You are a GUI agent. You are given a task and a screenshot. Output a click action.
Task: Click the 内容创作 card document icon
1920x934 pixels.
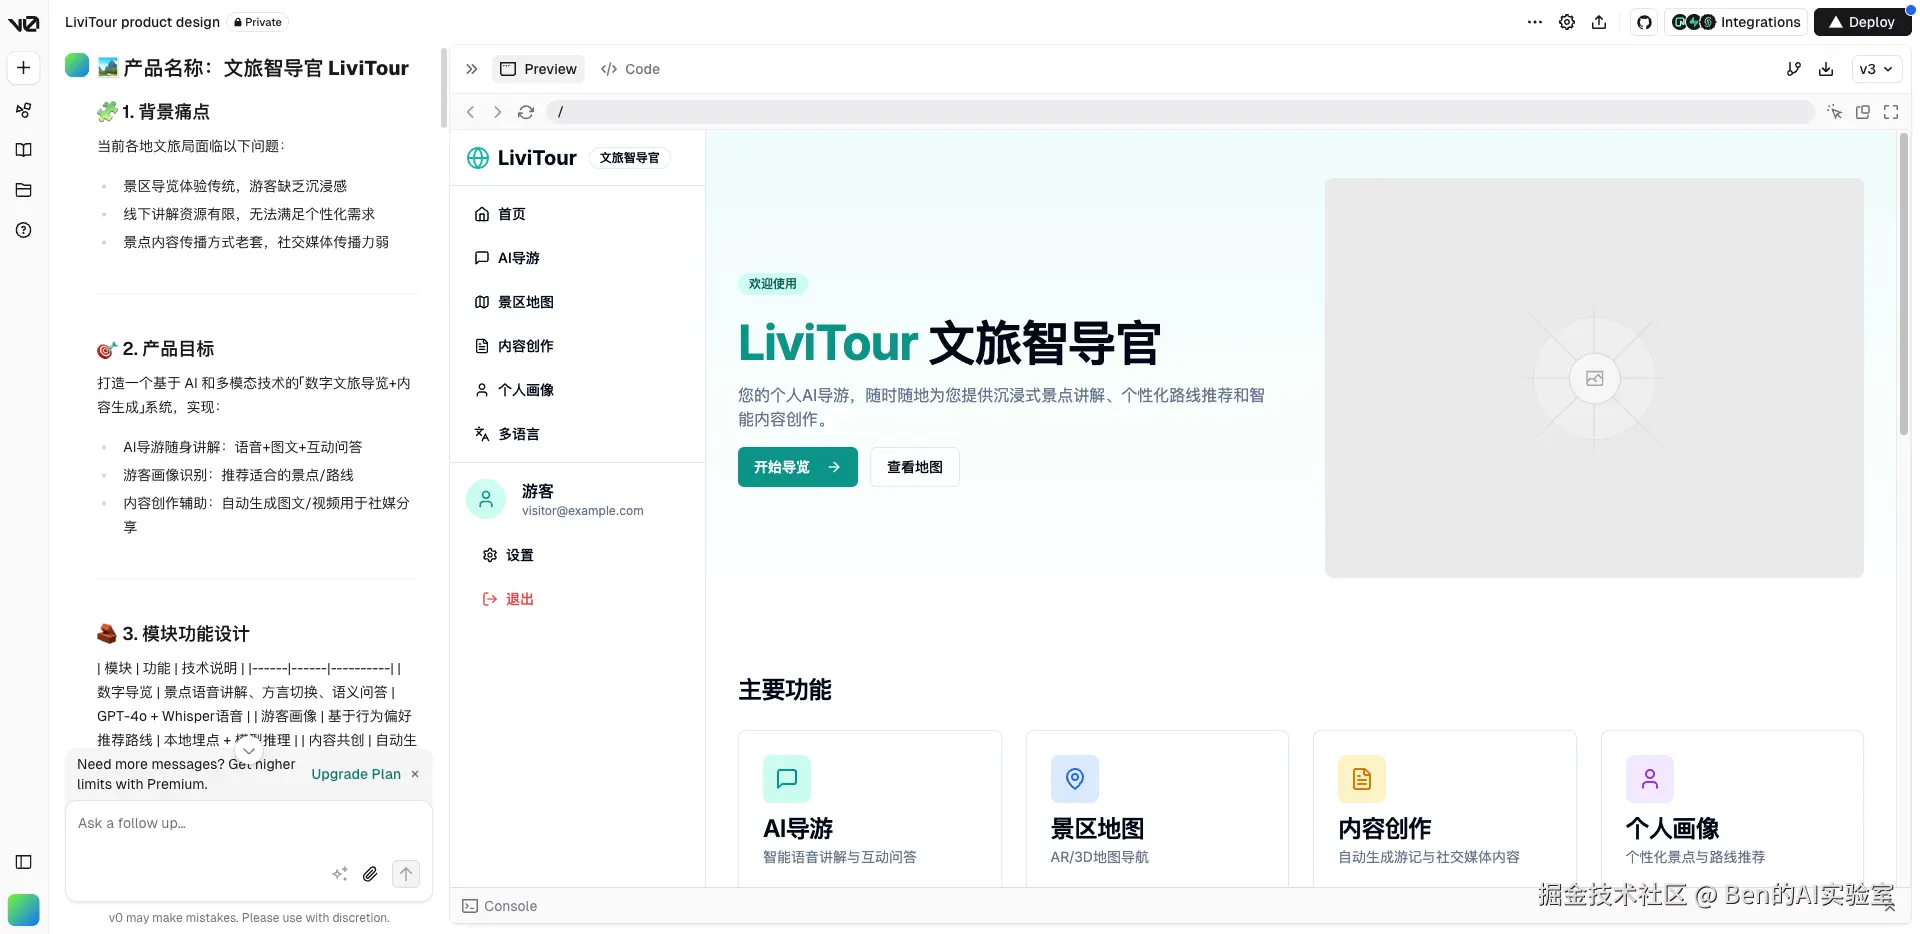click(x=1362, y=779)
